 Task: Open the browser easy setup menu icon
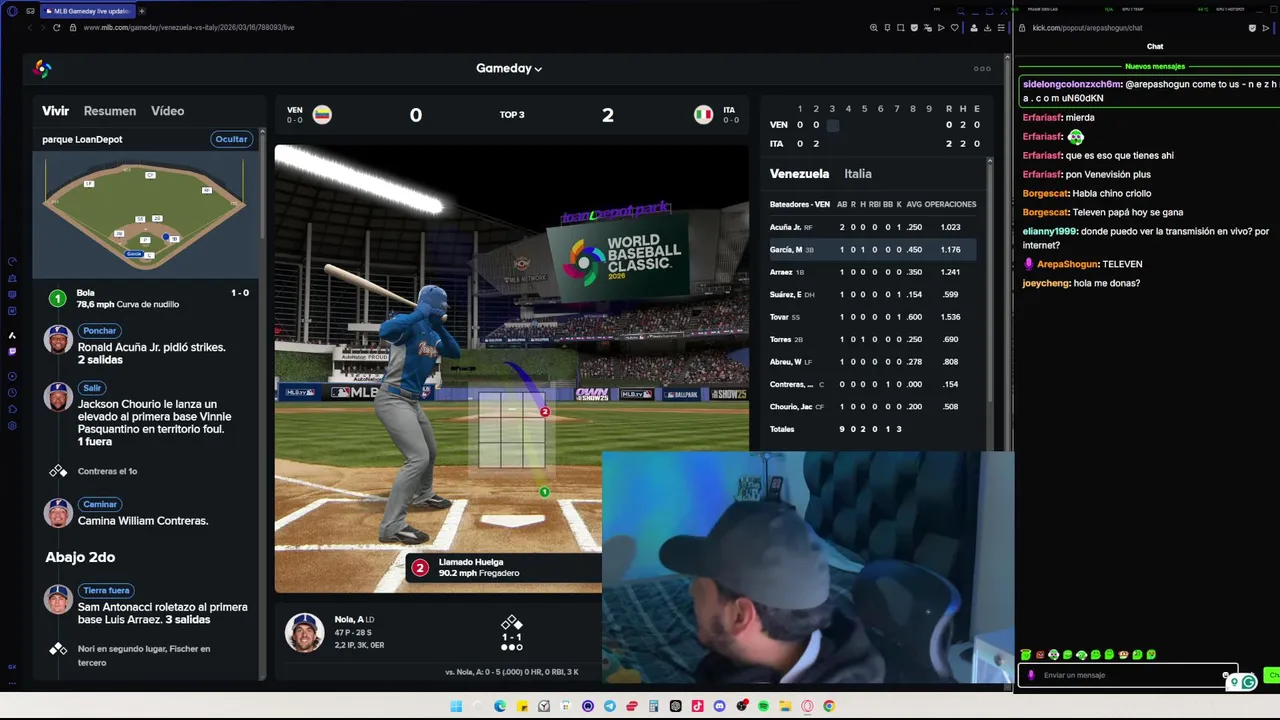click(1002, 28)
